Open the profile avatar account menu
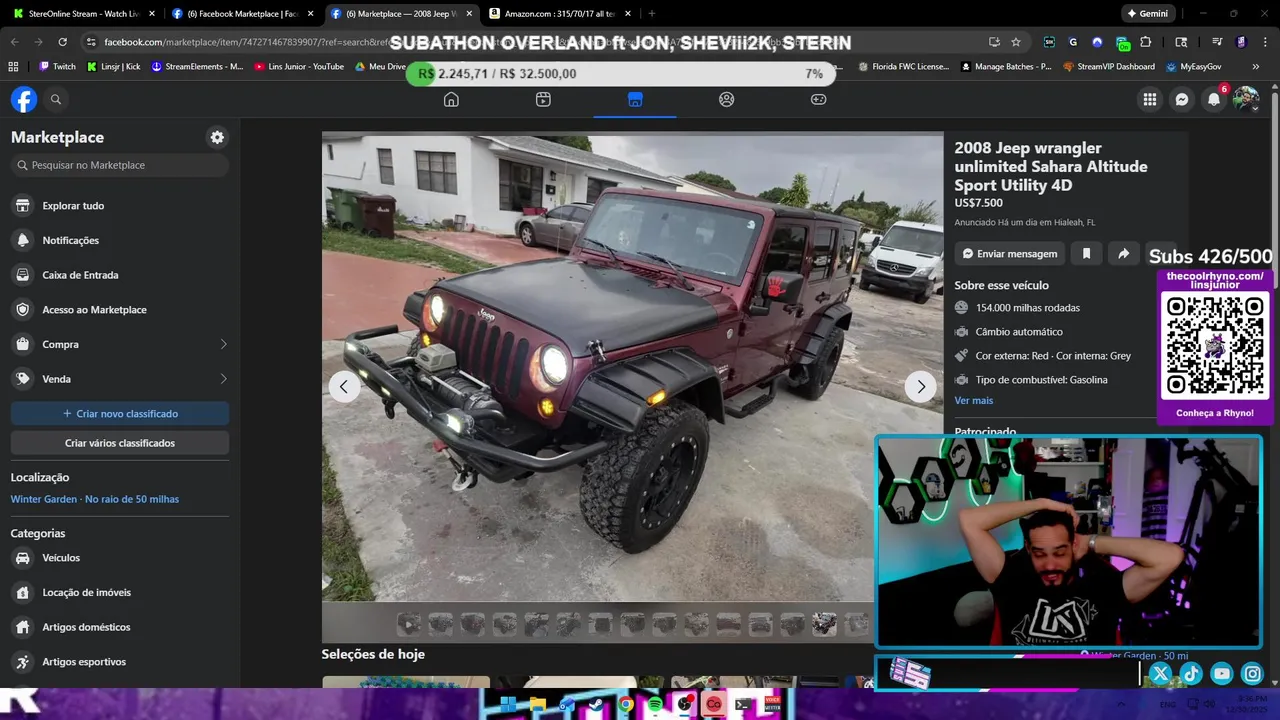1280x720 pixels. point(1245,99)
